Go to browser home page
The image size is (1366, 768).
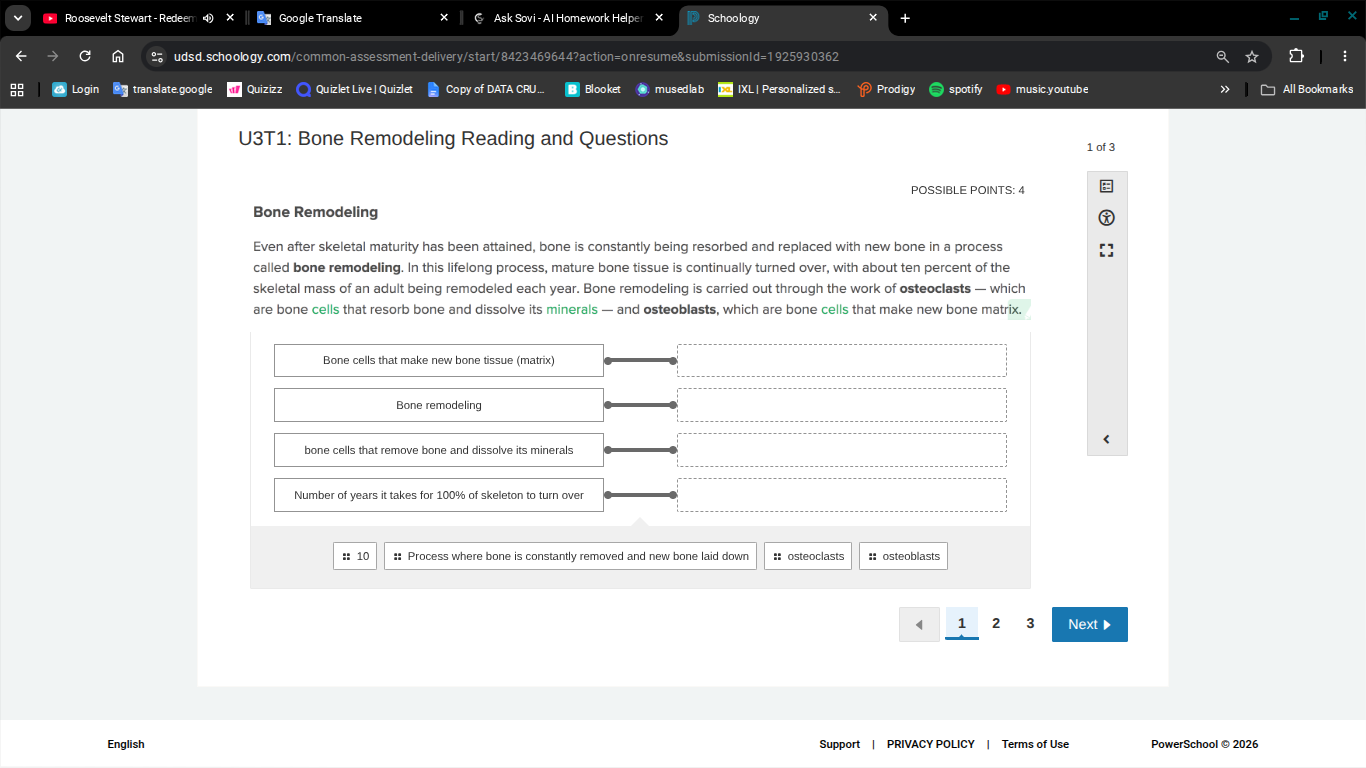pyautogui.click(x=118, y=56)
